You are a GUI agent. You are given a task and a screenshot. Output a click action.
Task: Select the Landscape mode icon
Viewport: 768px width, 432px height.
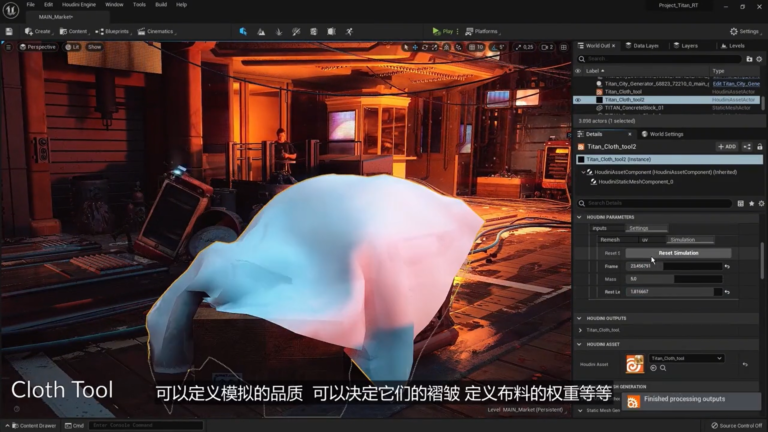[261, 31]
